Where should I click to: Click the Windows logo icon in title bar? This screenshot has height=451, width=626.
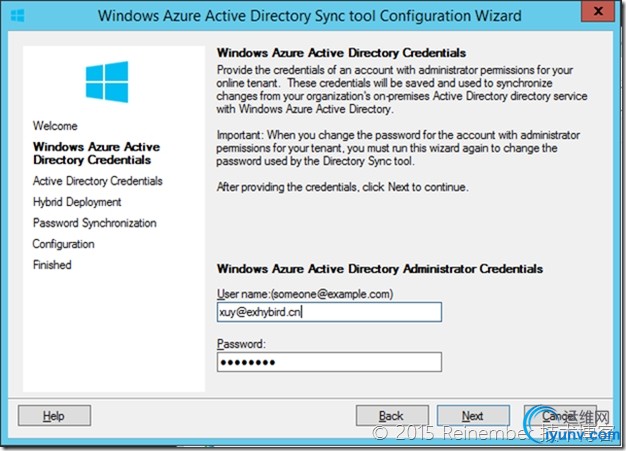pyautogui.click(x=17, y=16)
